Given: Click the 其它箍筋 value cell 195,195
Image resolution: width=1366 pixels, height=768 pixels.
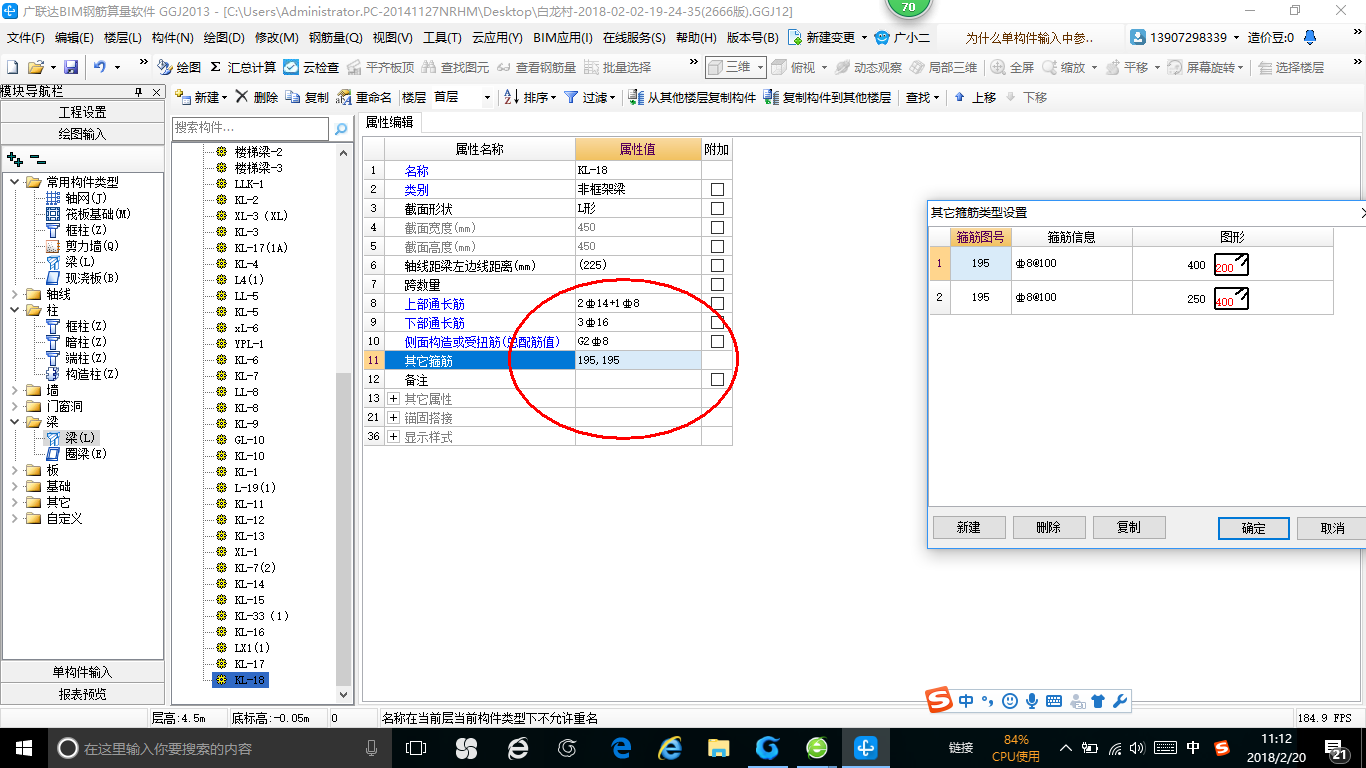Looking at the screenshot, I should (x=638, y=360).
